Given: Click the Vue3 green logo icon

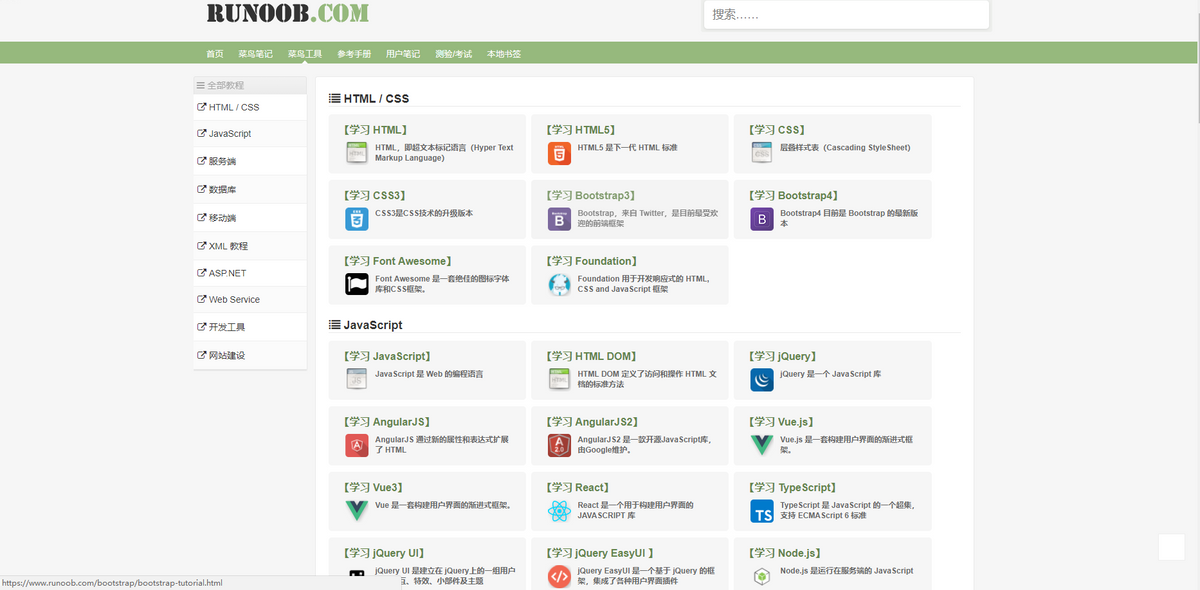Looking at the screenshot, I should [357, 511].
